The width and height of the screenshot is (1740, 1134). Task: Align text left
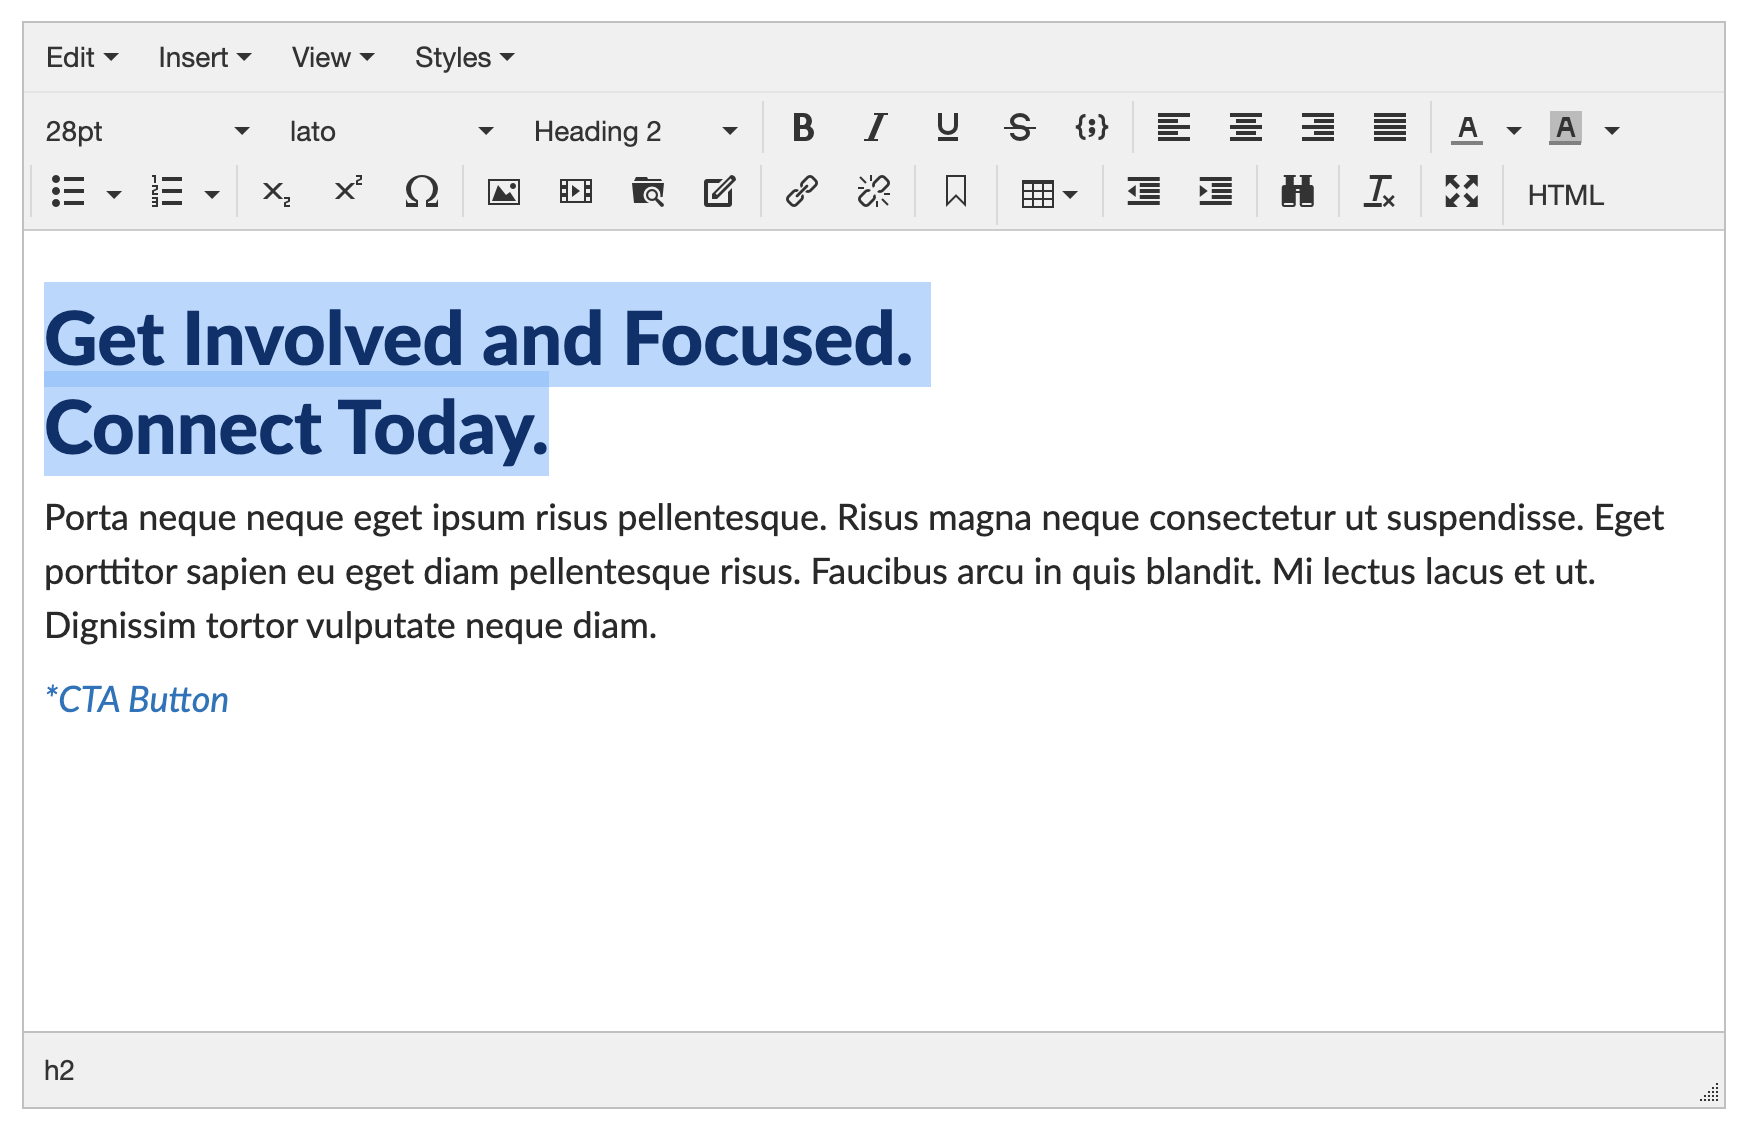click(x=1174, y=128)
